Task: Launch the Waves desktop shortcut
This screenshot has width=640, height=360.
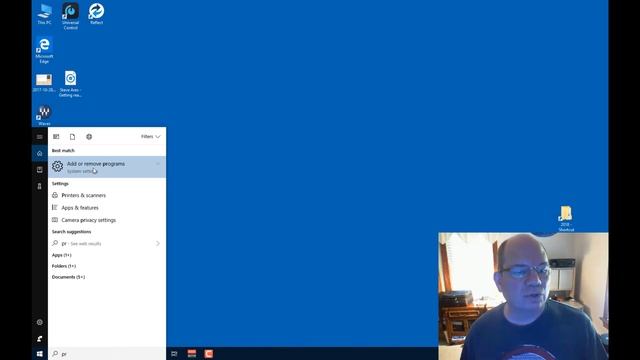Action: coord(44,116)
